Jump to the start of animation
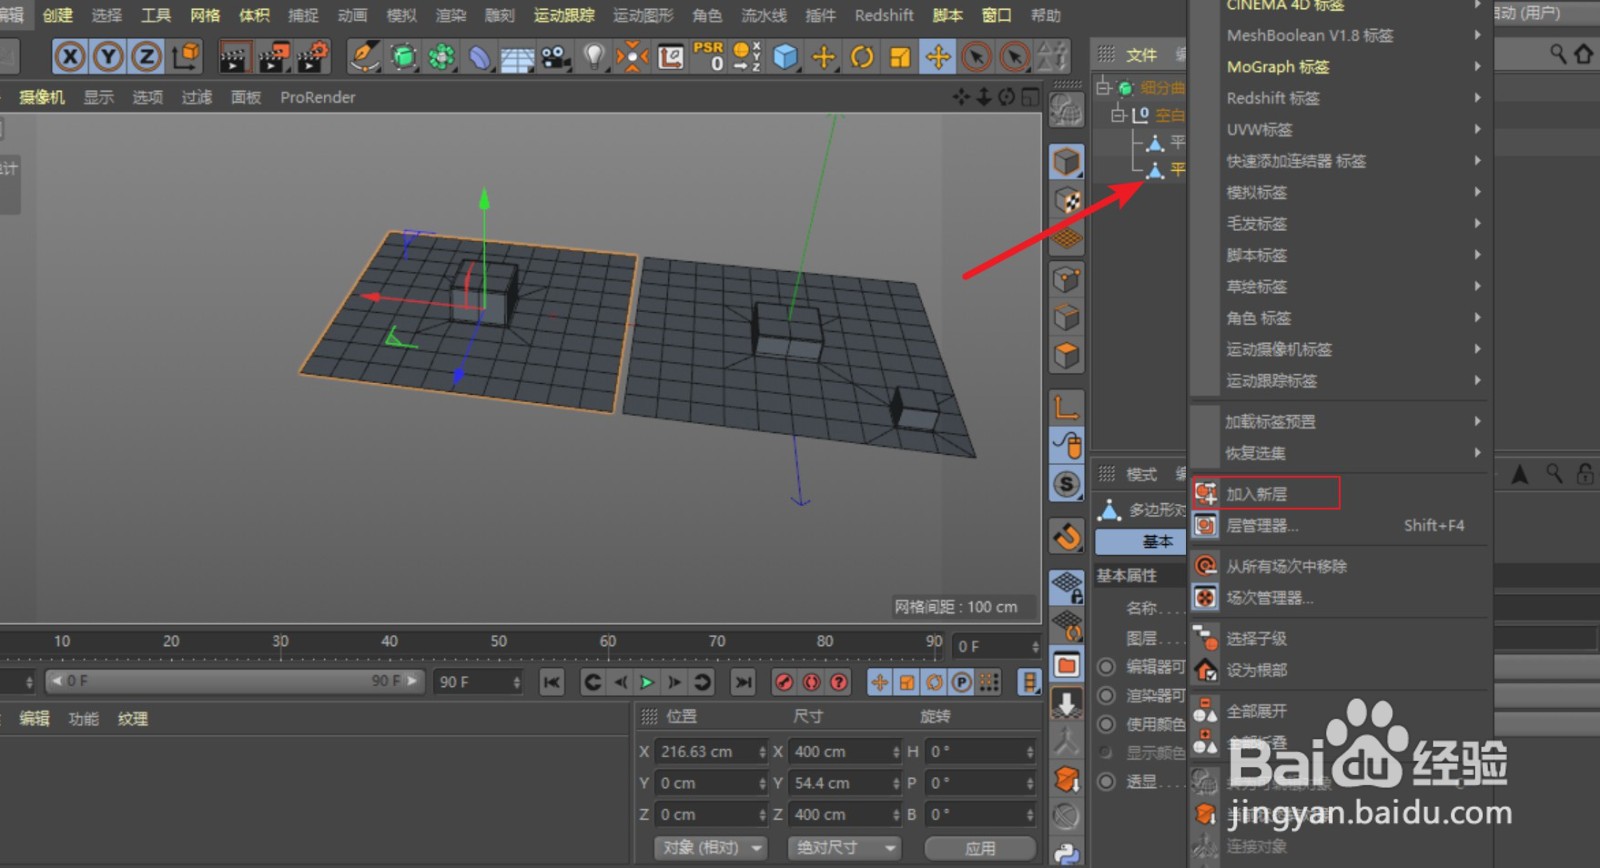1600x868 pixels. click(x=551, y=682)
